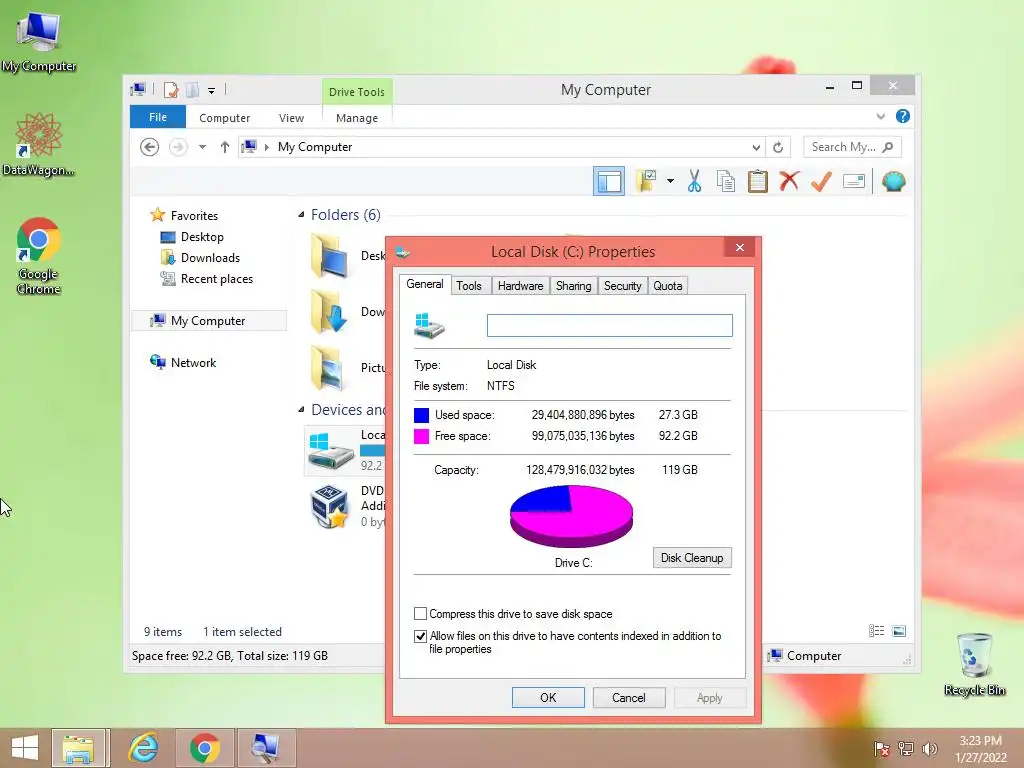1024x768 pixels.
Task: Expand the address bar history dropdown
Action: click(756, 148)
